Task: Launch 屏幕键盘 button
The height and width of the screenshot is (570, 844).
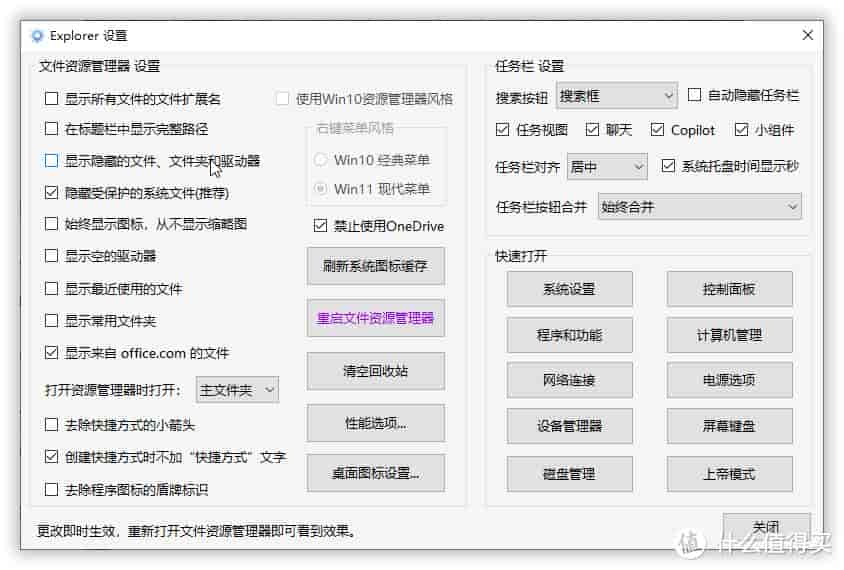Action: (729, 426)
